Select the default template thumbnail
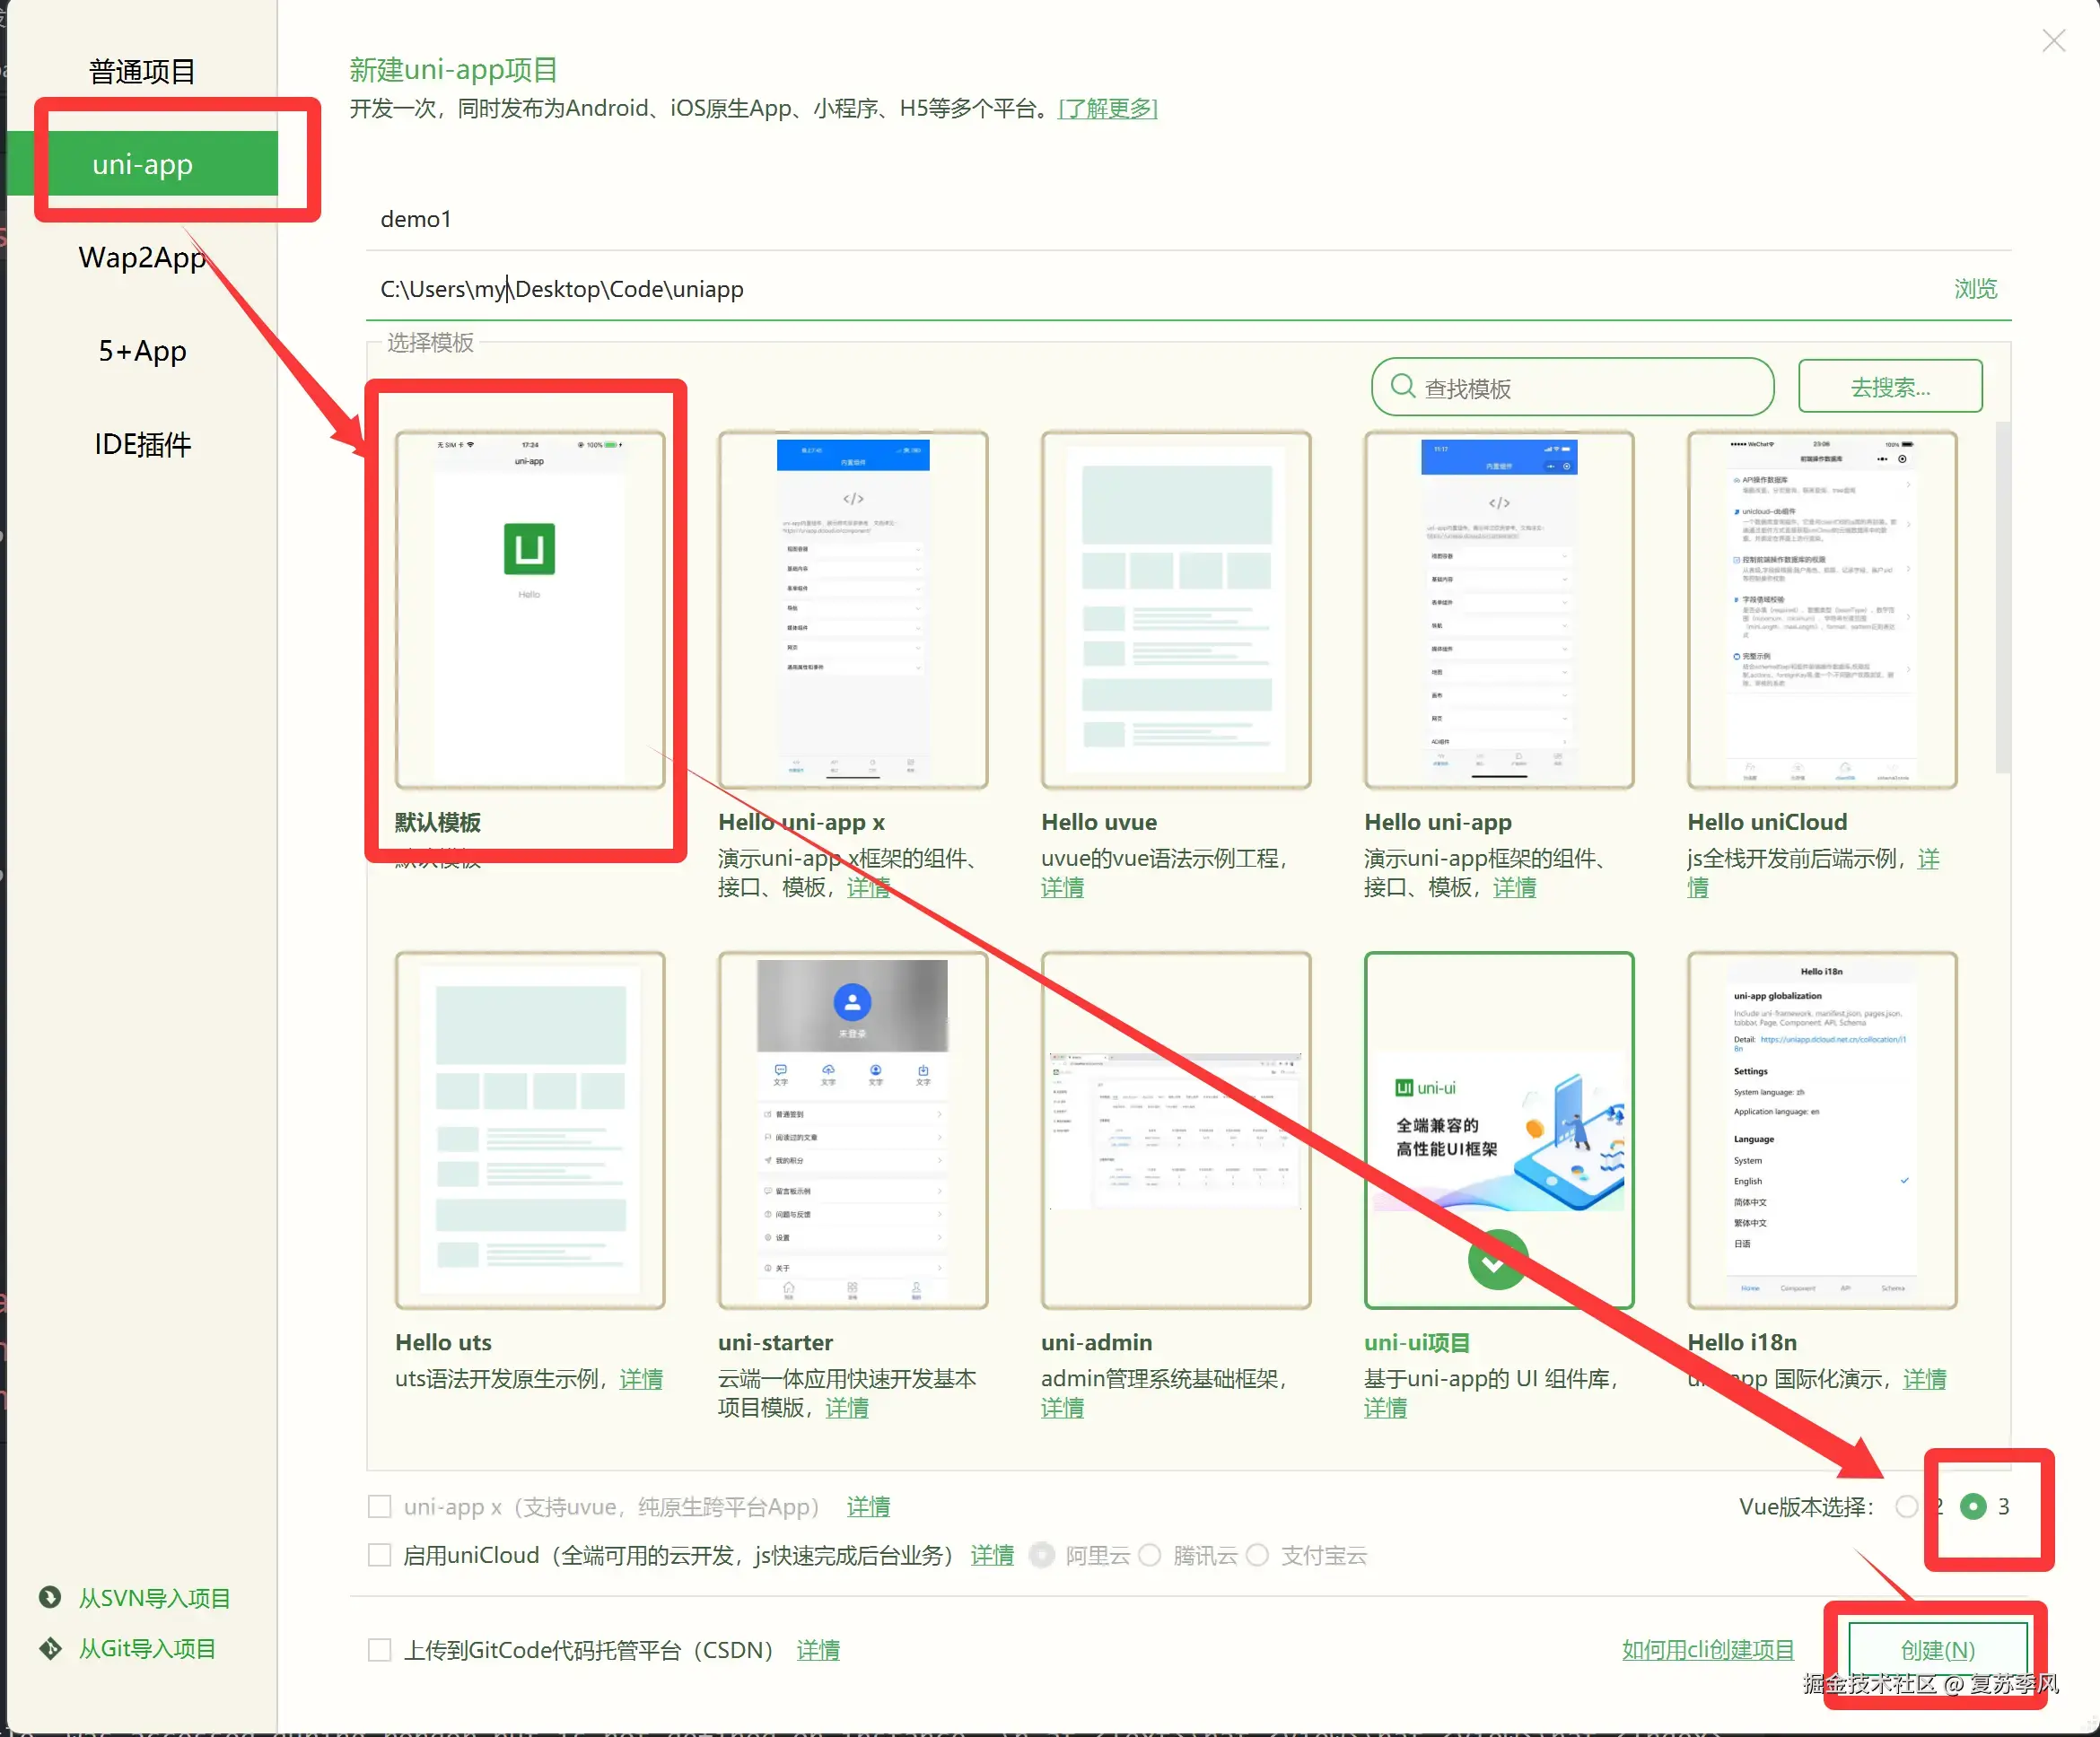Viewport: 2100px width, 1737px height. click(529, 610)
